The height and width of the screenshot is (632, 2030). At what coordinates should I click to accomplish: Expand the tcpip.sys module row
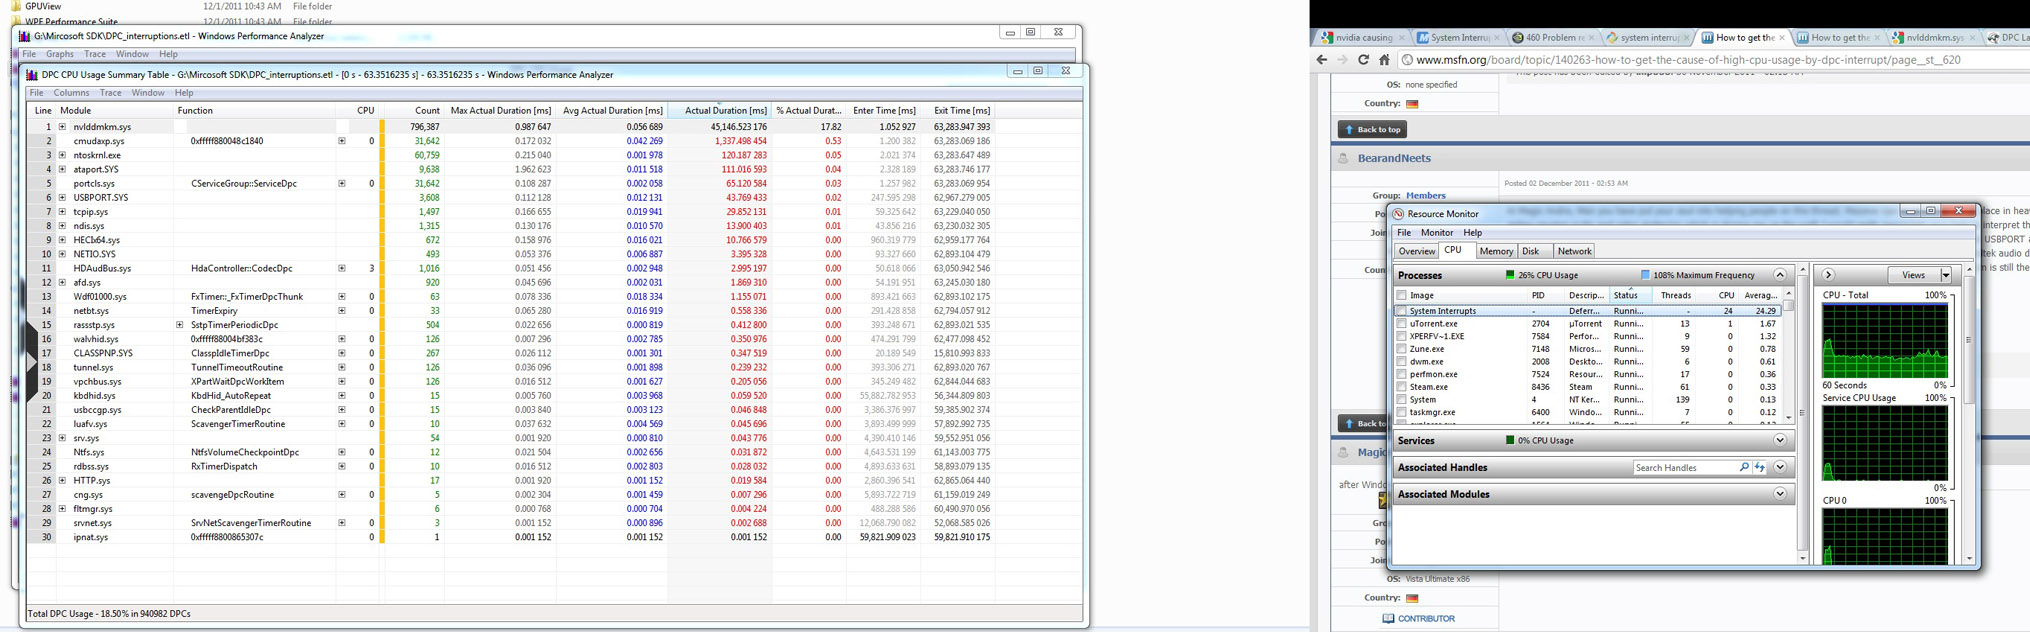coord(62,212)
